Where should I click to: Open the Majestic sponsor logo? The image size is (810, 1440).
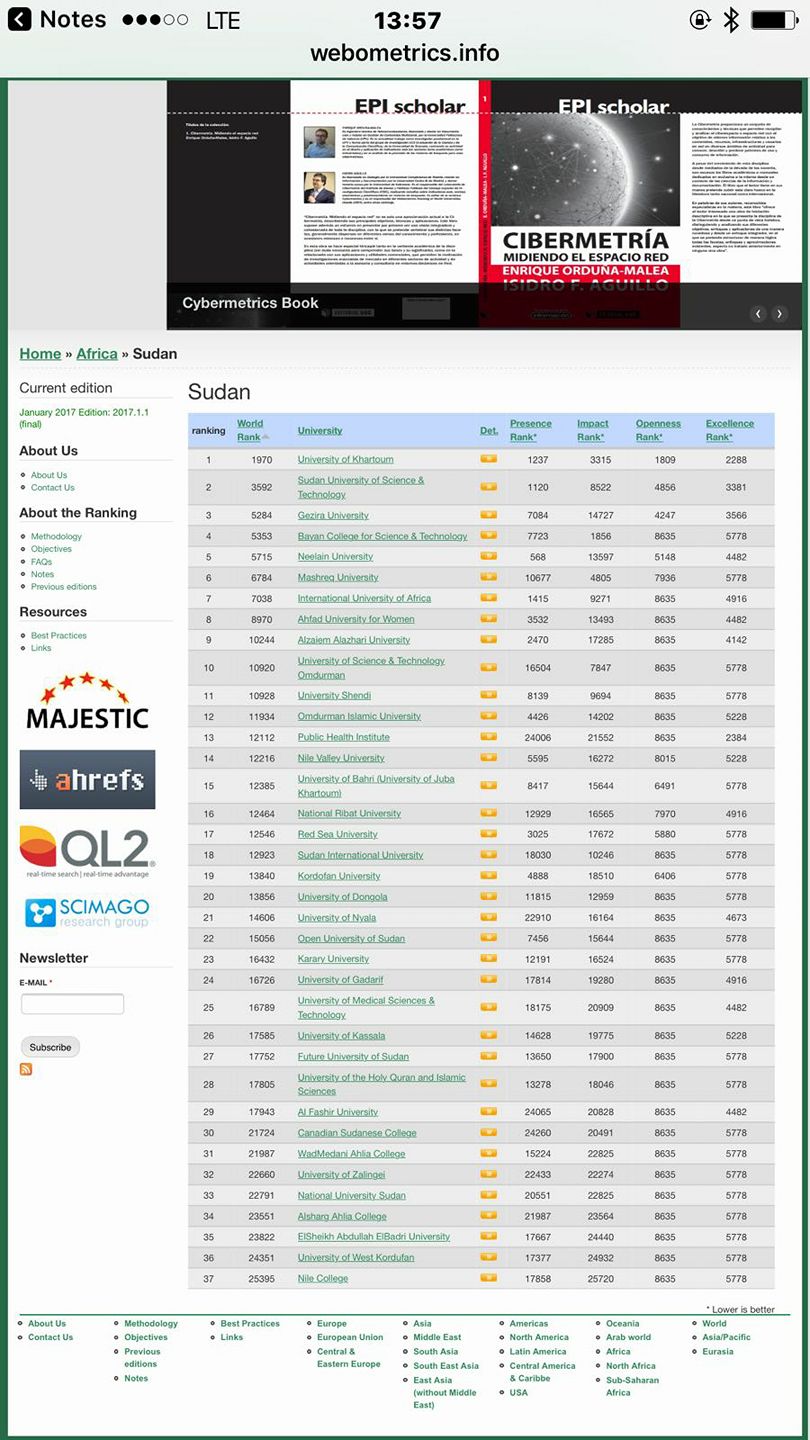pyautogui.click(x=87, y=701)
